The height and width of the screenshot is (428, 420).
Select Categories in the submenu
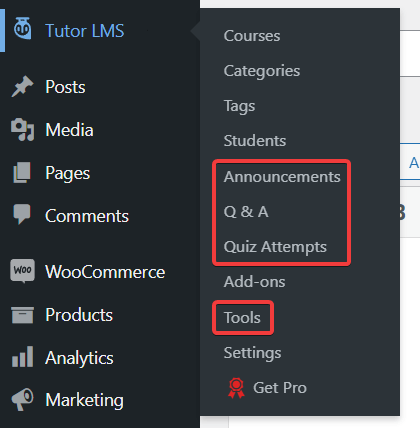262,71
